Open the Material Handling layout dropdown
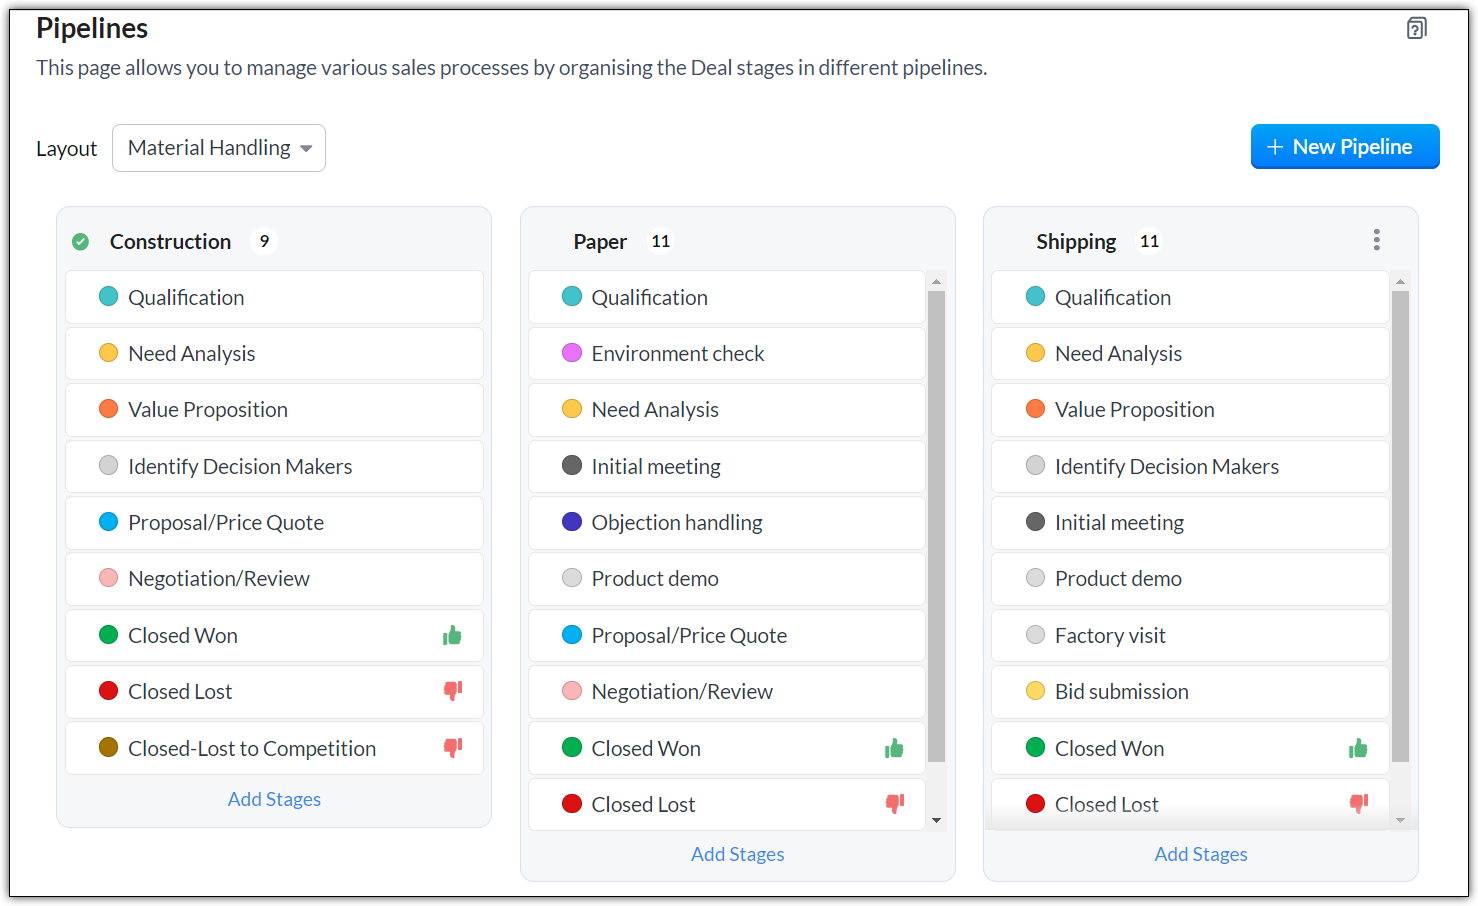This screenshot has width=1478, height=906. pyautogui.click(x=219, y=148)
